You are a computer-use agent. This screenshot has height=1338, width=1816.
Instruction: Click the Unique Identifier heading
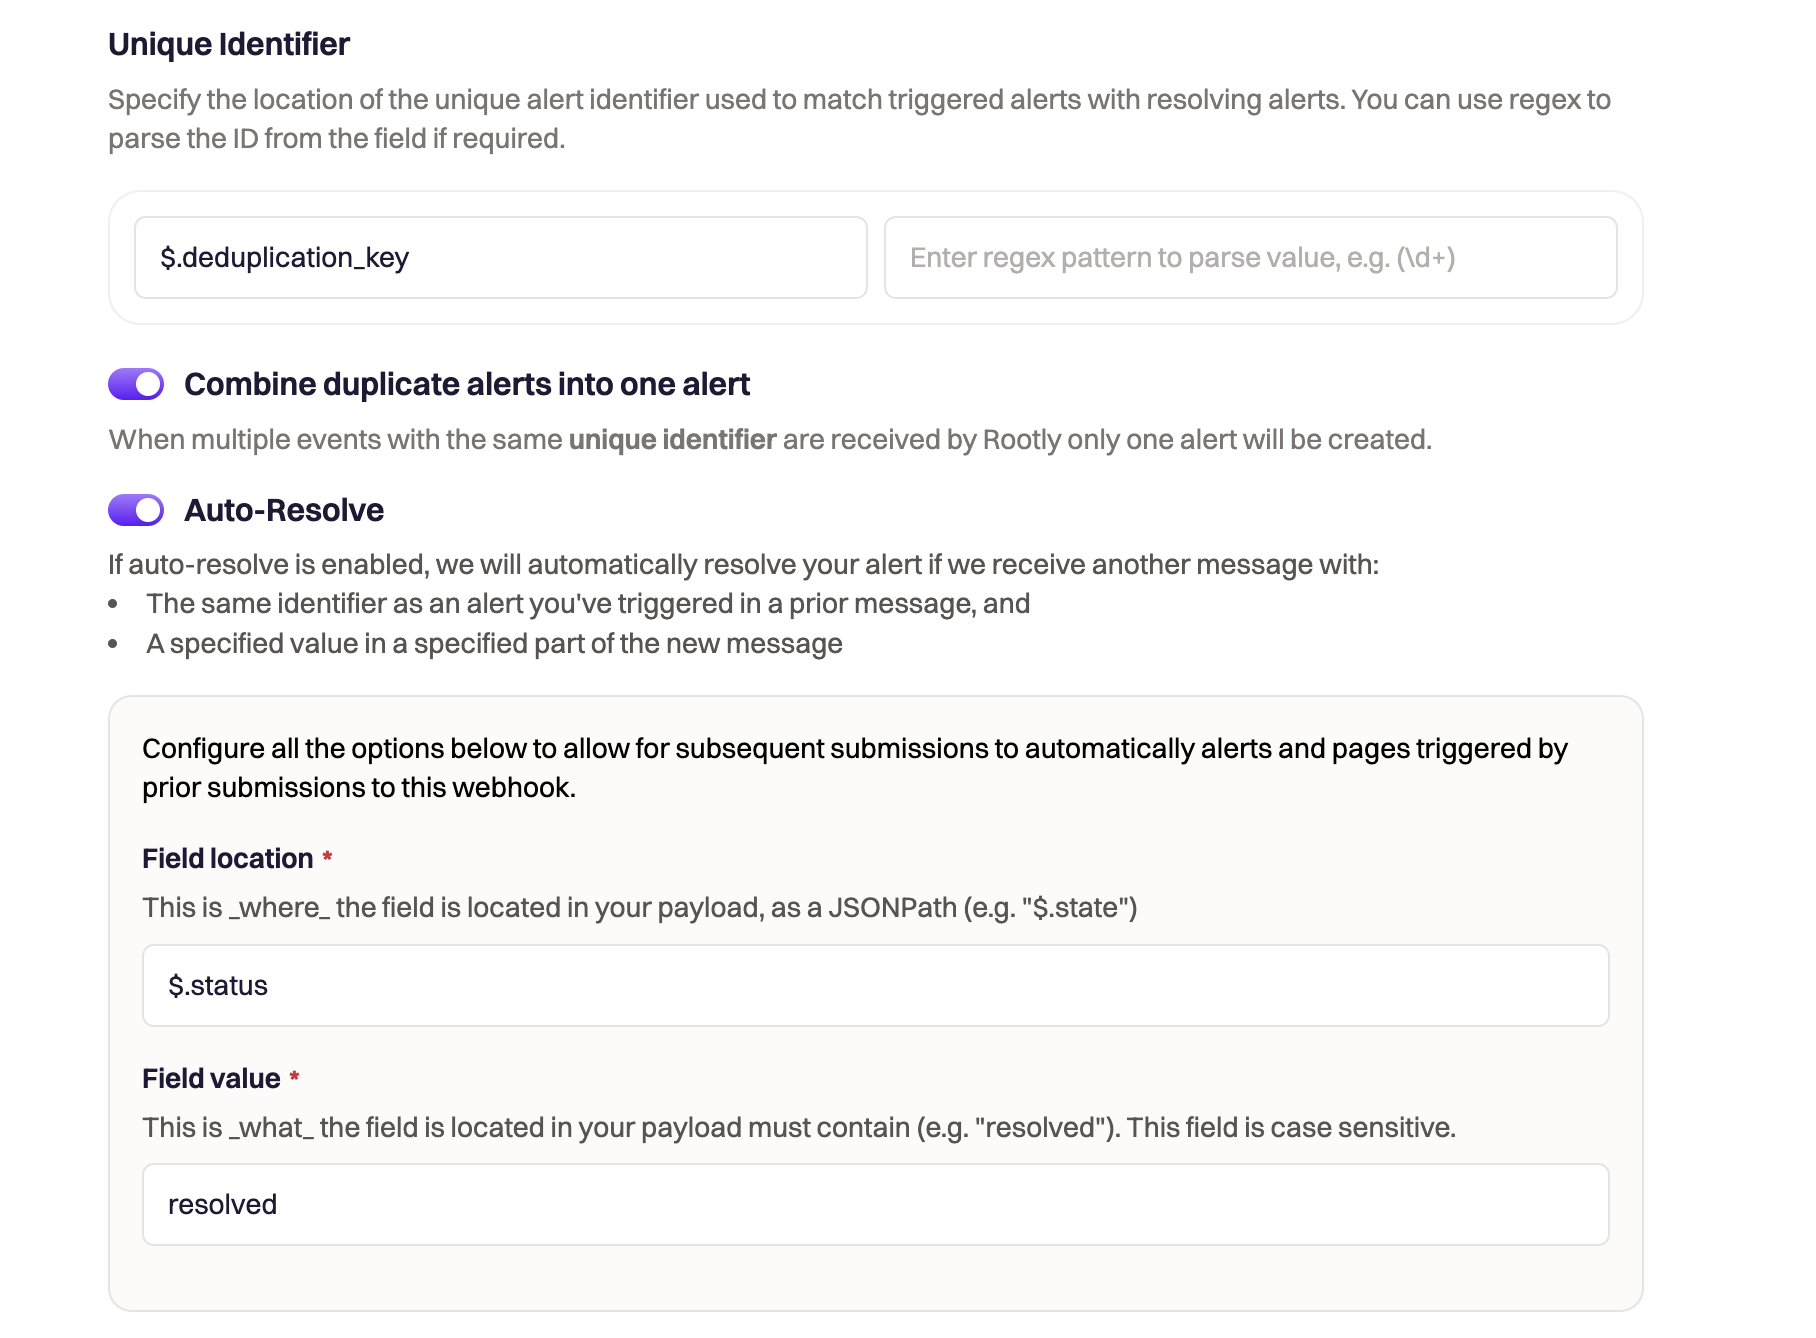pos(229,44)
